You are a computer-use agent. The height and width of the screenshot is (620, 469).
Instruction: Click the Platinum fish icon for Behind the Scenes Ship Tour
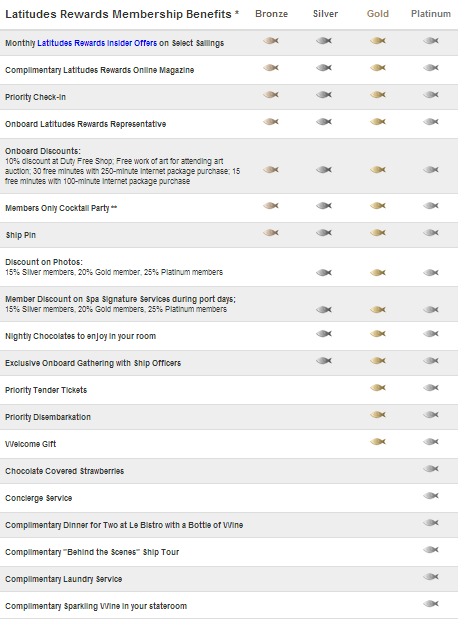pos(431,550)
